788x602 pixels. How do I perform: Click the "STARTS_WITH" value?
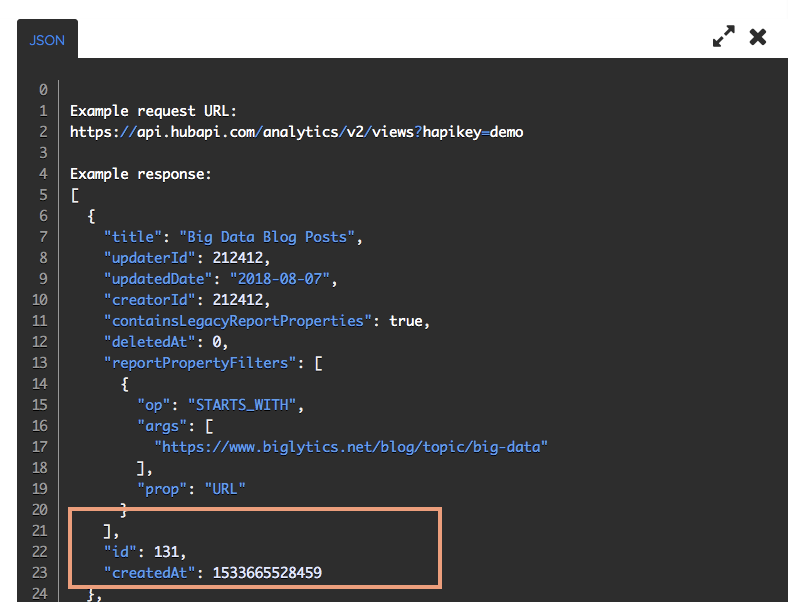(242, 405)
